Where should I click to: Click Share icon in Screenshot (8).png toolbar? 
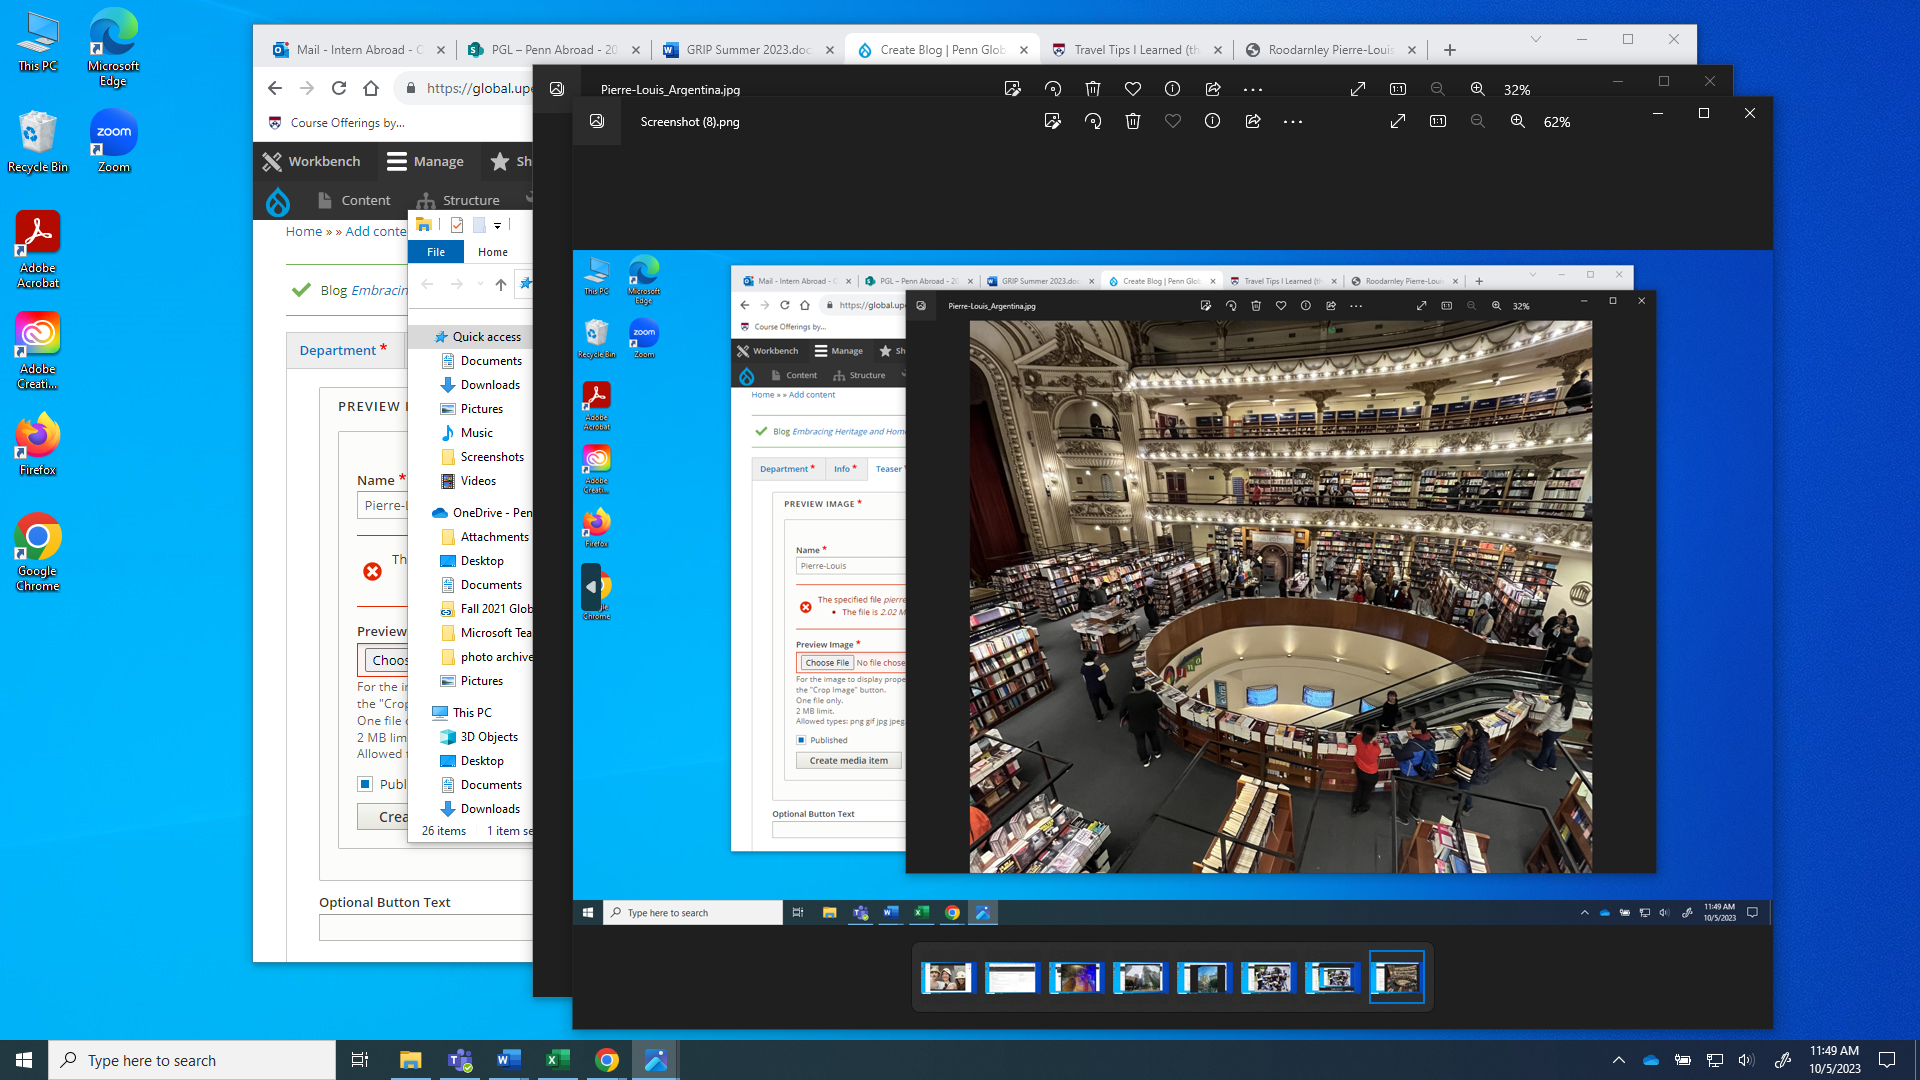click(x=1253, y=121)
